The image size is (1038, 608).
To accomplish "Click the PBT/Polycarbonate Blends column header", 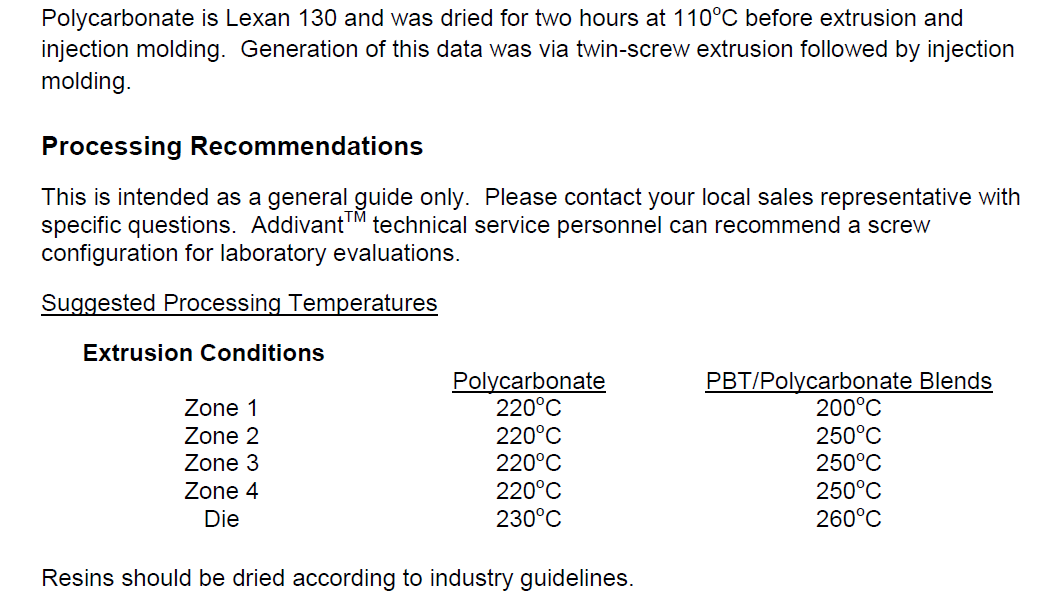I will click(849, 381).
